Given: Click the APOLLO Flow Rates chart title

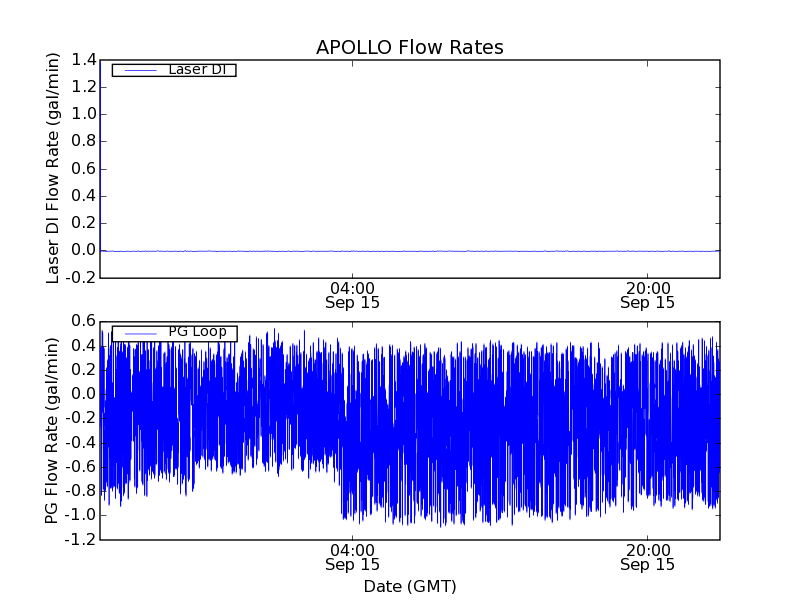Looking at the screenshot, I should click(x=409, y=48).
